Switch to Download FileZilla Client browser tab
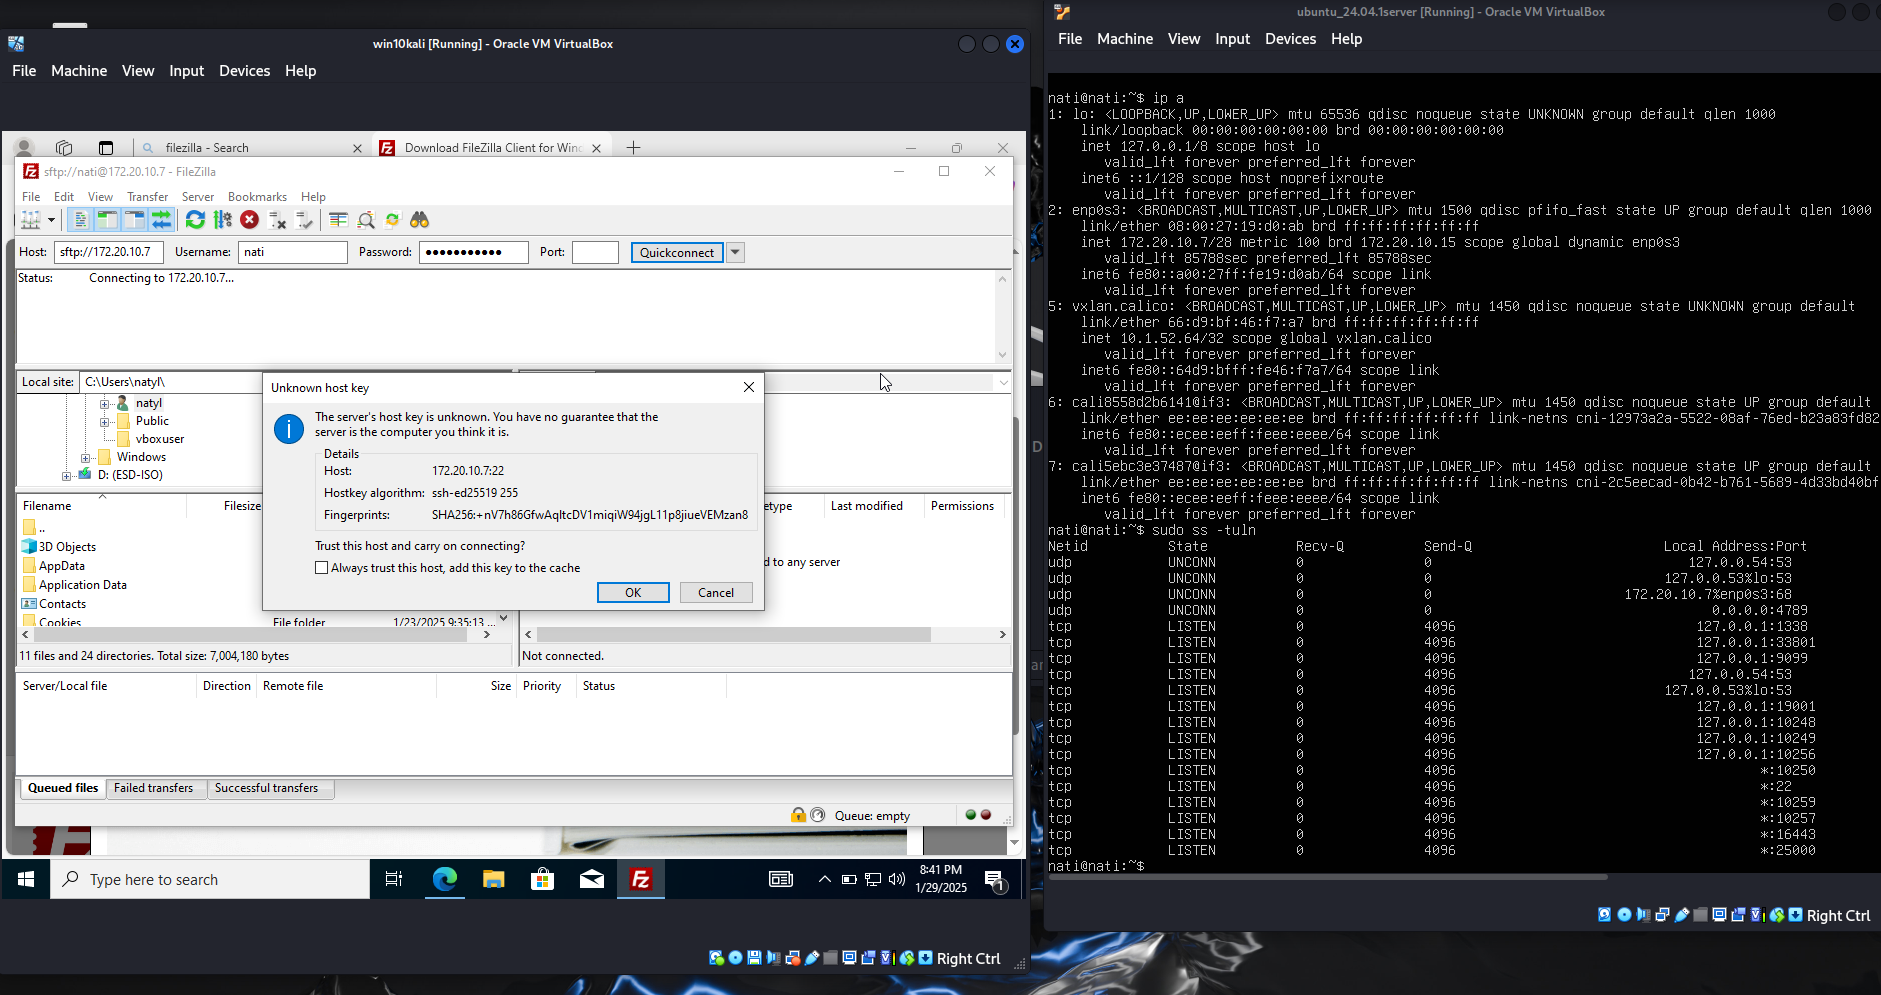1881x995 pixels. pos(493,148)
